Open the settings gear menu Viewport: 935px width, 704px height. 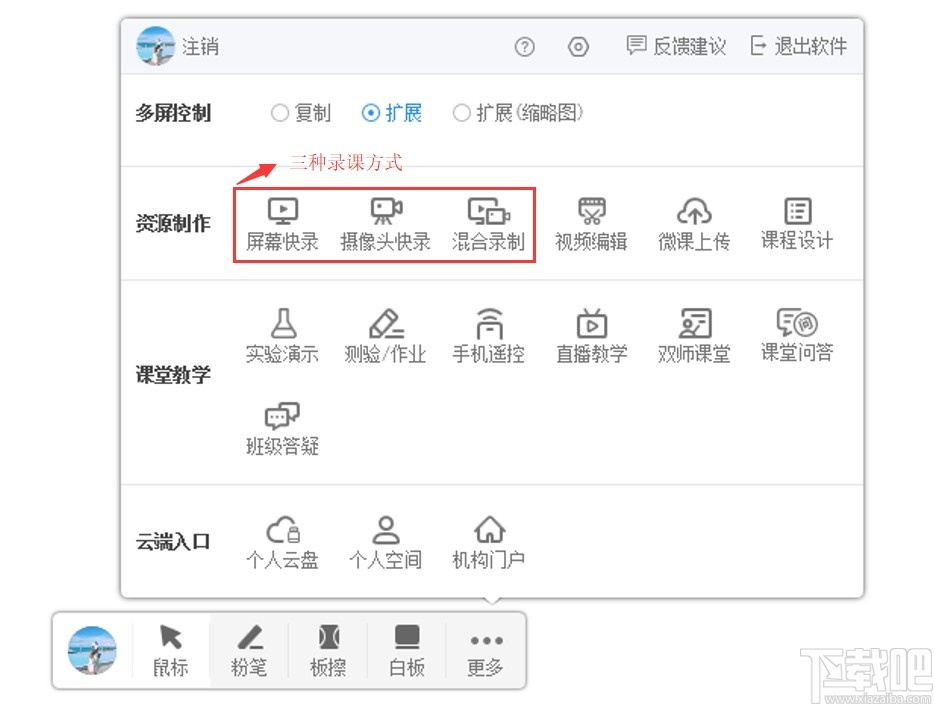pos(578,46)
